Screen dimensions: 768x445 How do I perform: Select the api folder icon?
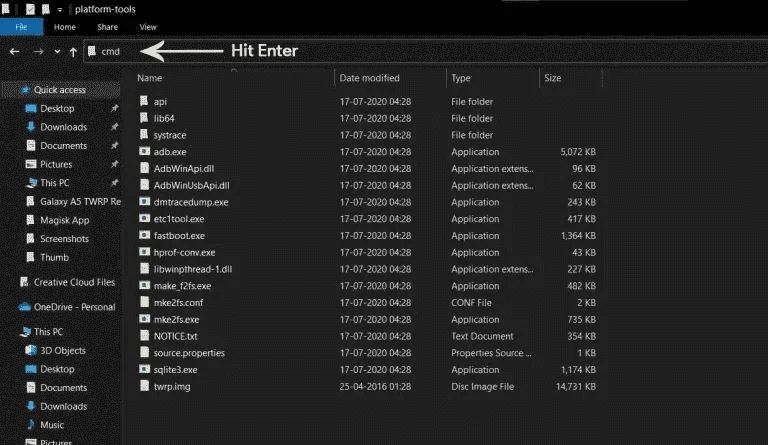144,101
